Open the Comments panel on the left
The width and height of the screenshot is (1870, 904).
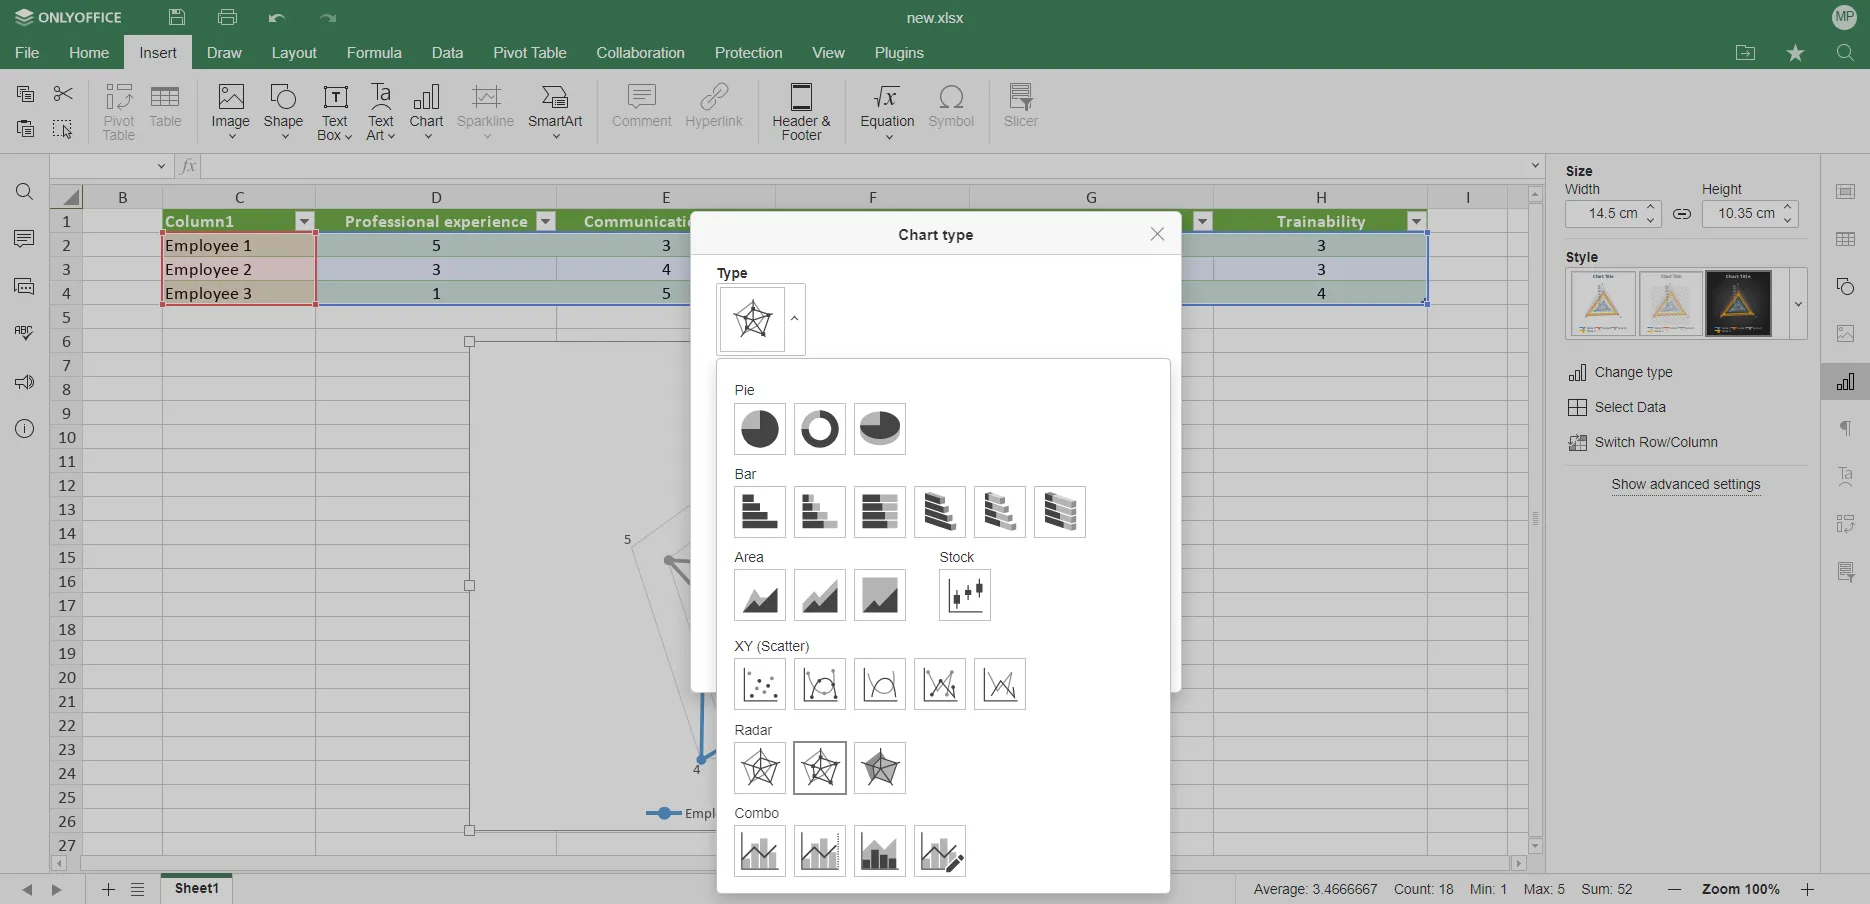24,239
